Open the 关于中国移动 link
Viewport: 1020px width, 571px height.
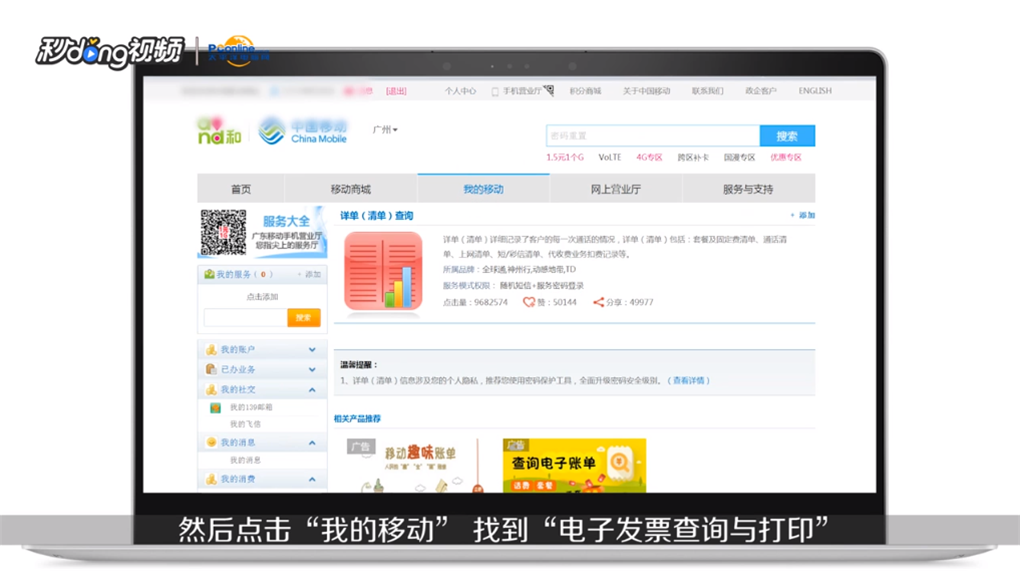coord(647,91)
